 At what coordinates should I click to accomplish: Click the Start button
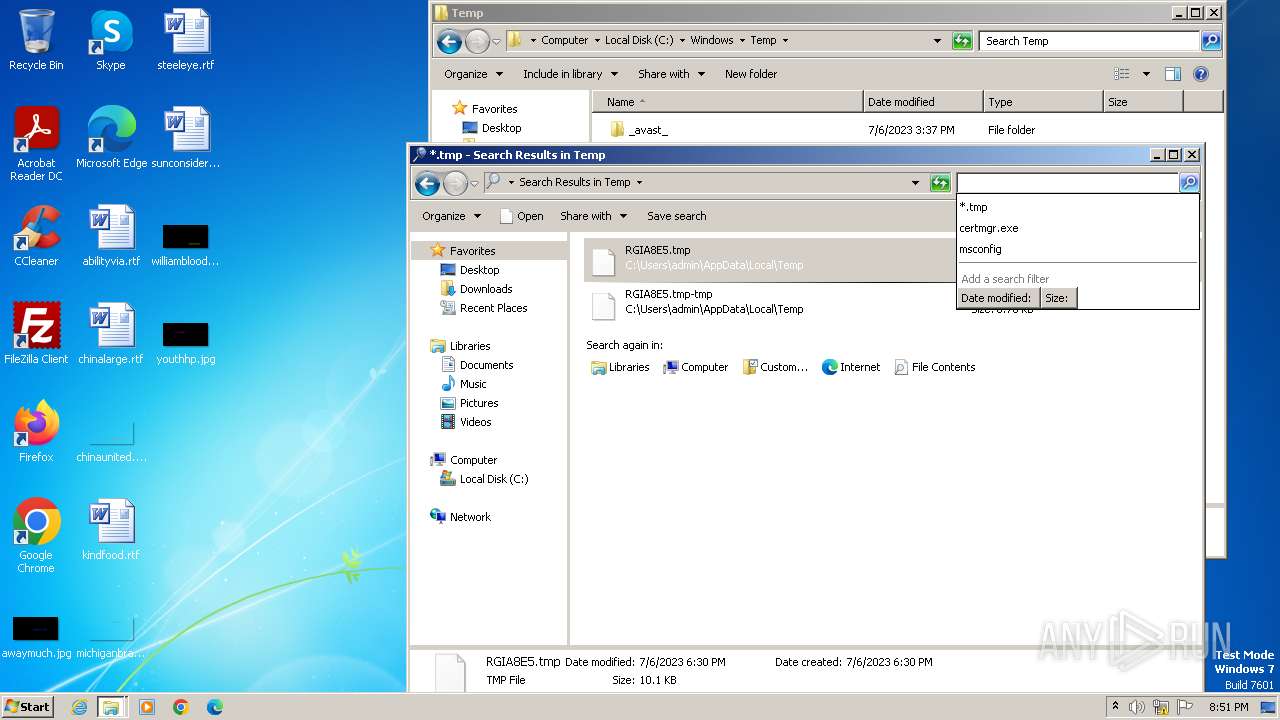click(x=28, y=706)
